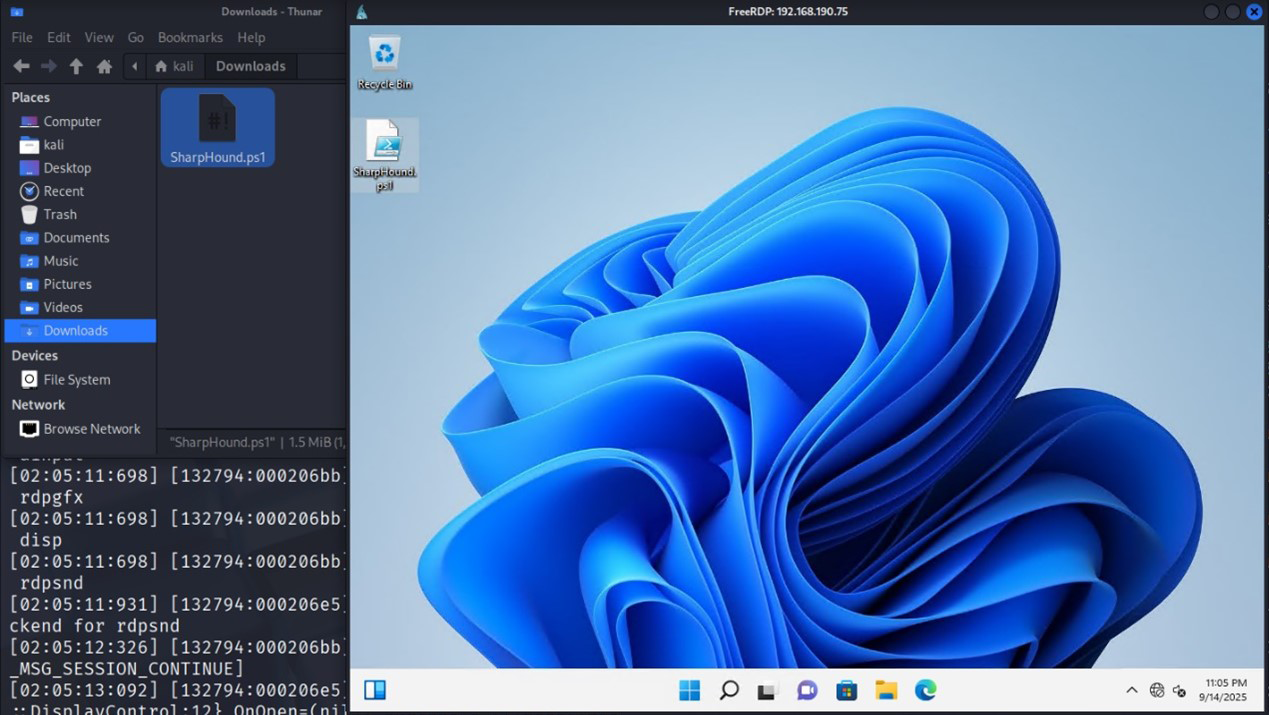The image size is (1269, 715).
Task: Open File Explorer from Windows taskbar
Action: (886, 690)
